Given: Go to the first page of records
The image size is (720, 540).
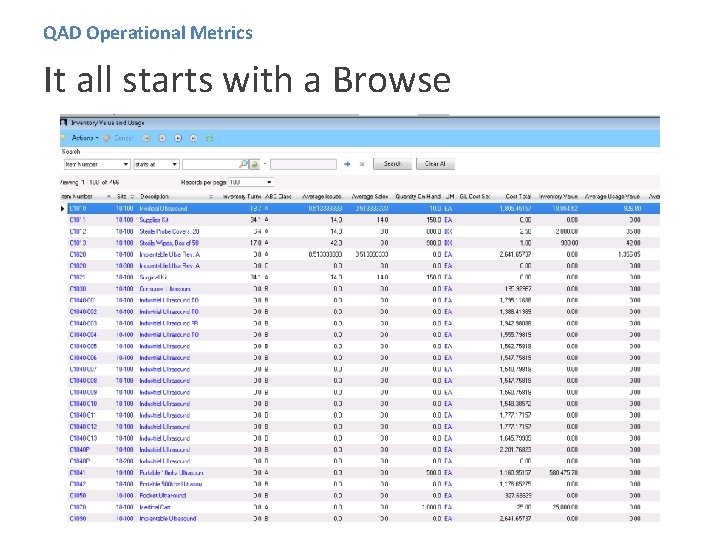Looking at the screenshot, I should 146,138.
